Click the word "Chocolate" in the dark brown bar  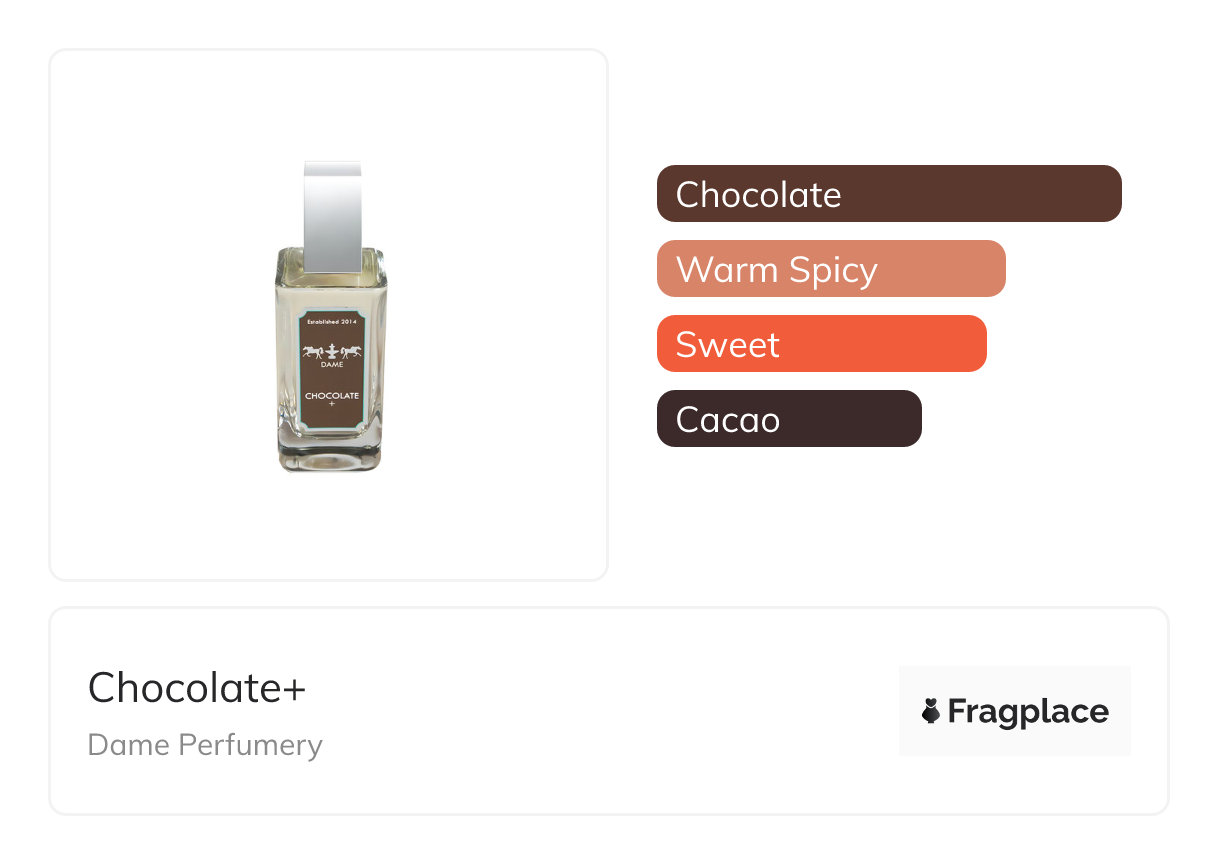click(758, 194)
